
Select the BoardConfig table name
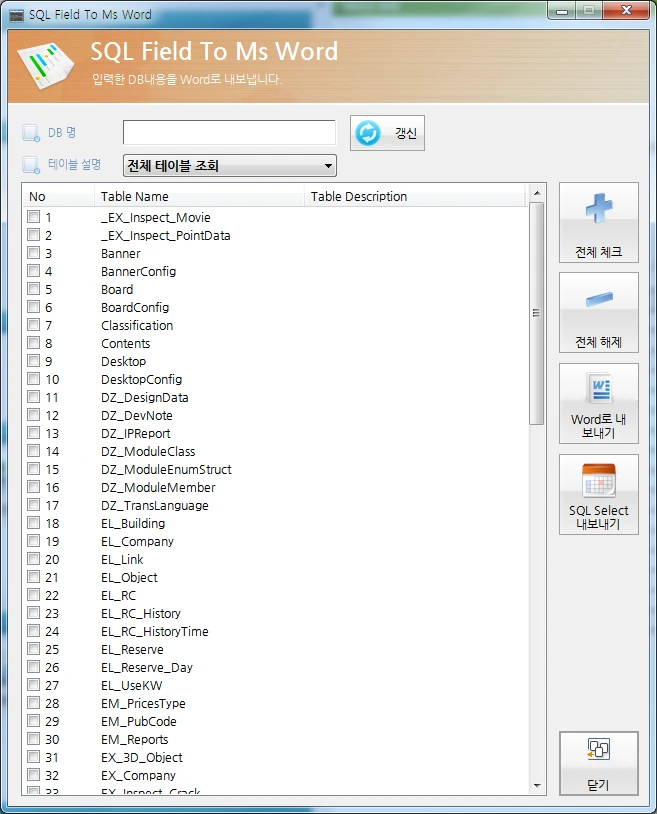click(x=135, y=307)
